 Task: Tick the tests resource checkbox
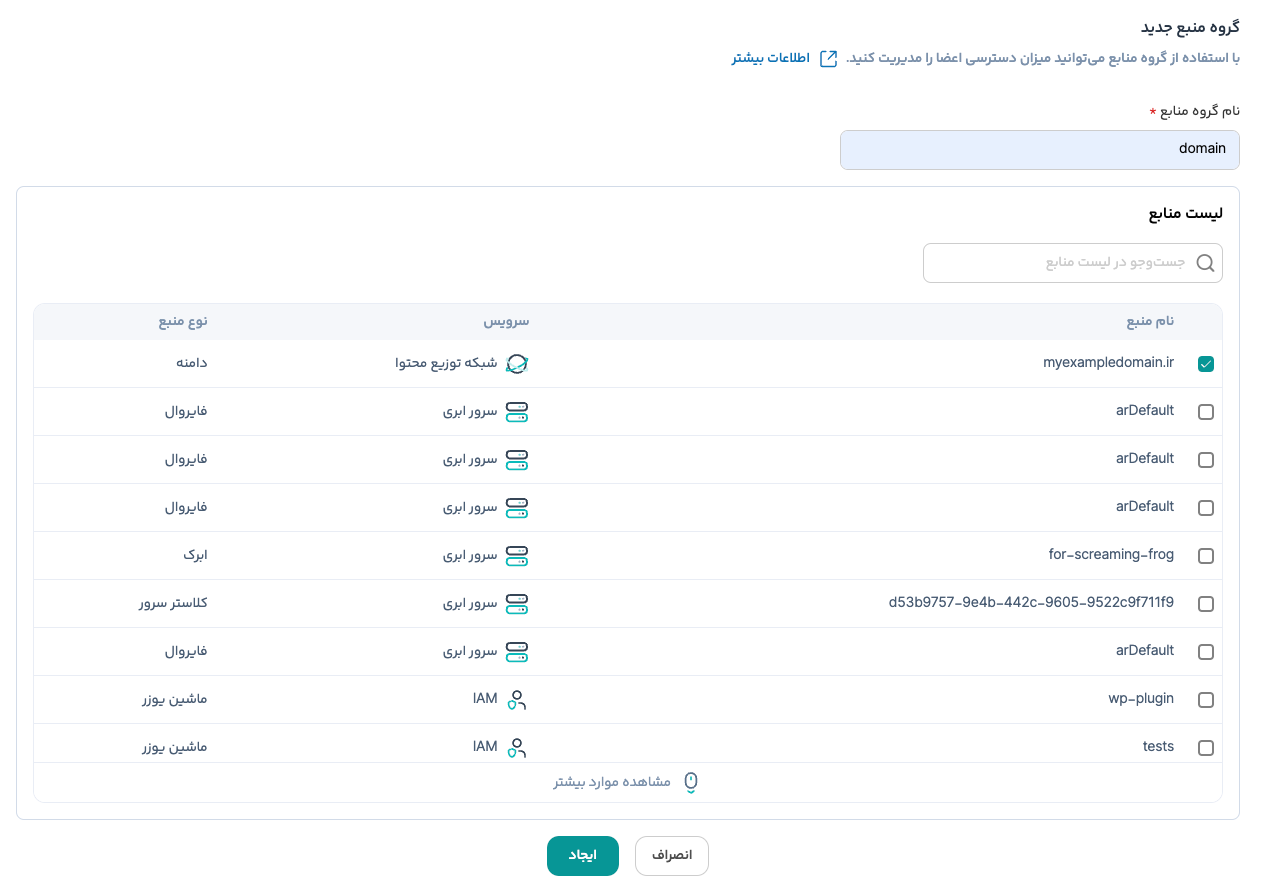tap(1205, 748)
